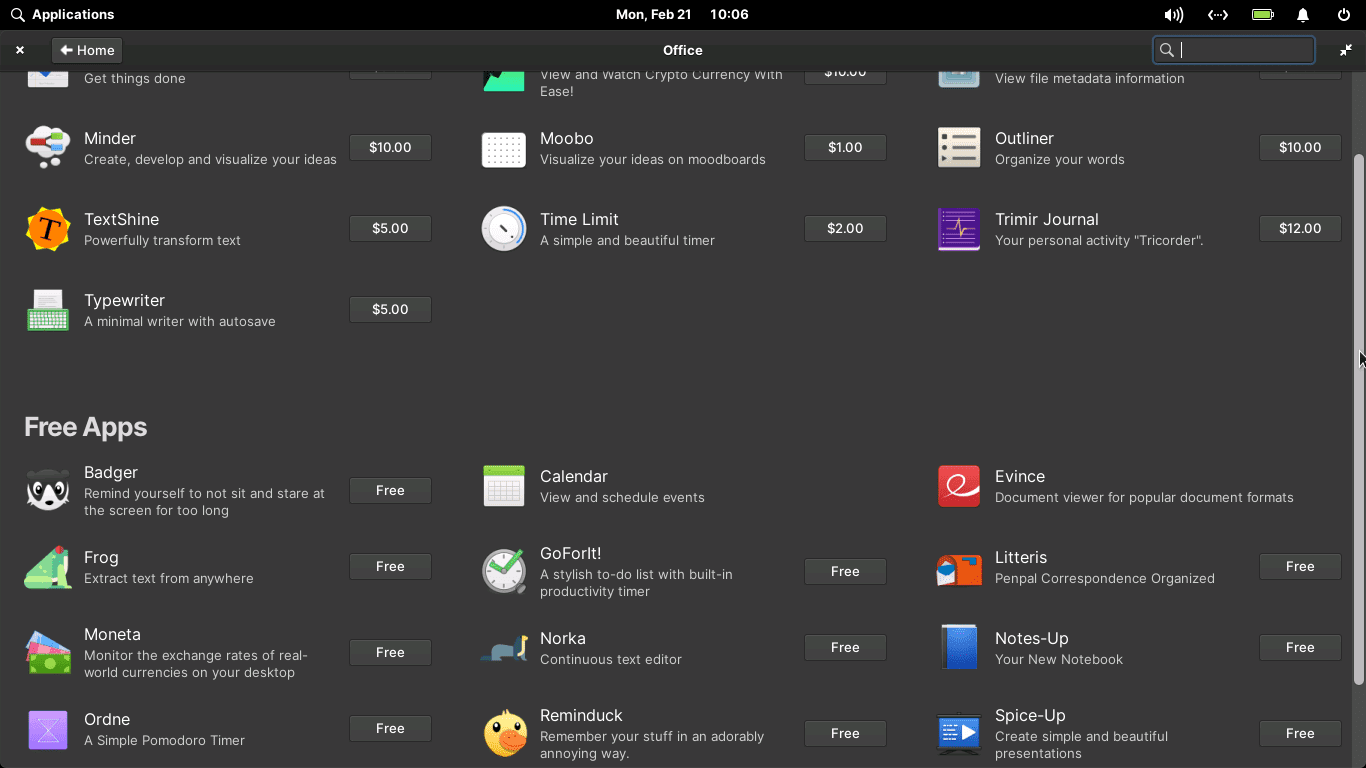
Task: Install Badger with Free button
Action: (x=390, y=490)
